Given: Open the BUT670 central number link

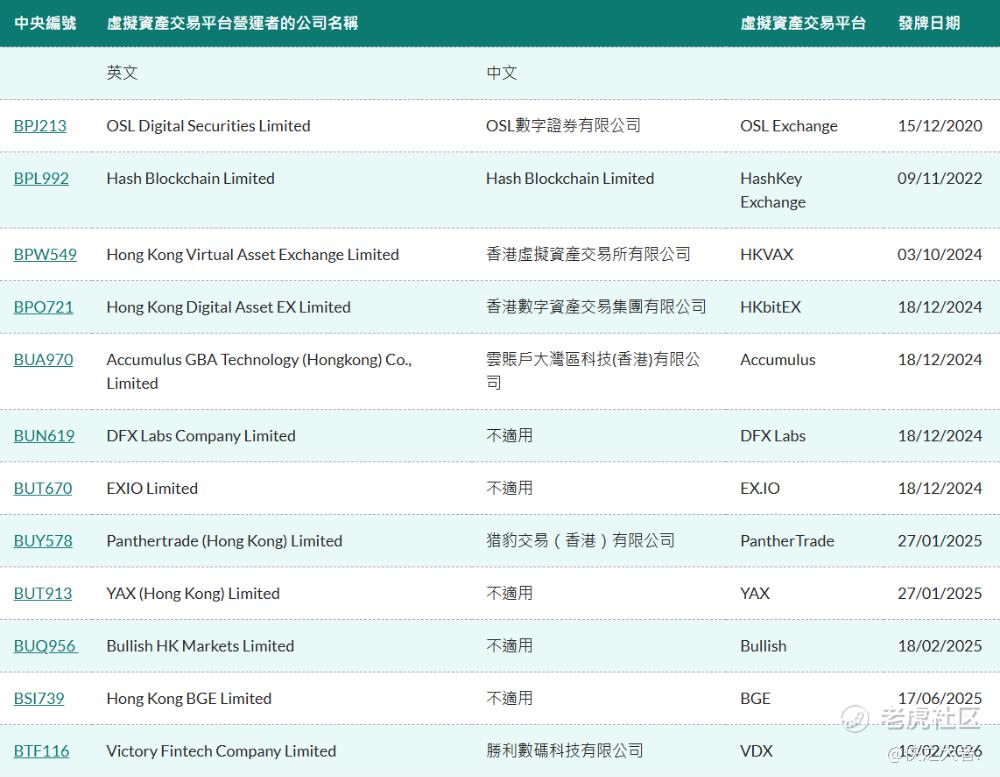Looking at the screenshot, I should [x=43, y=489].
